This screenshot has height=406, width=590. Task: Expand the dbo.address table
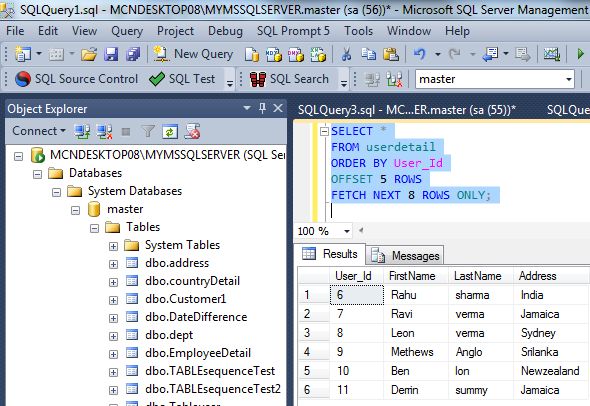(113, 264)
